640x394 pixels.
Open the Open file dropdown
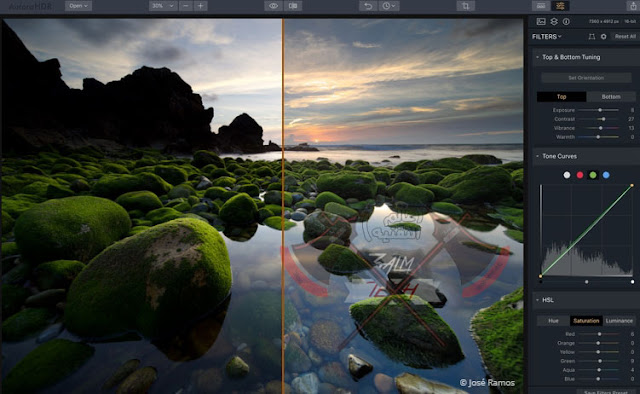pyautogui.click(x=78, y=6)
